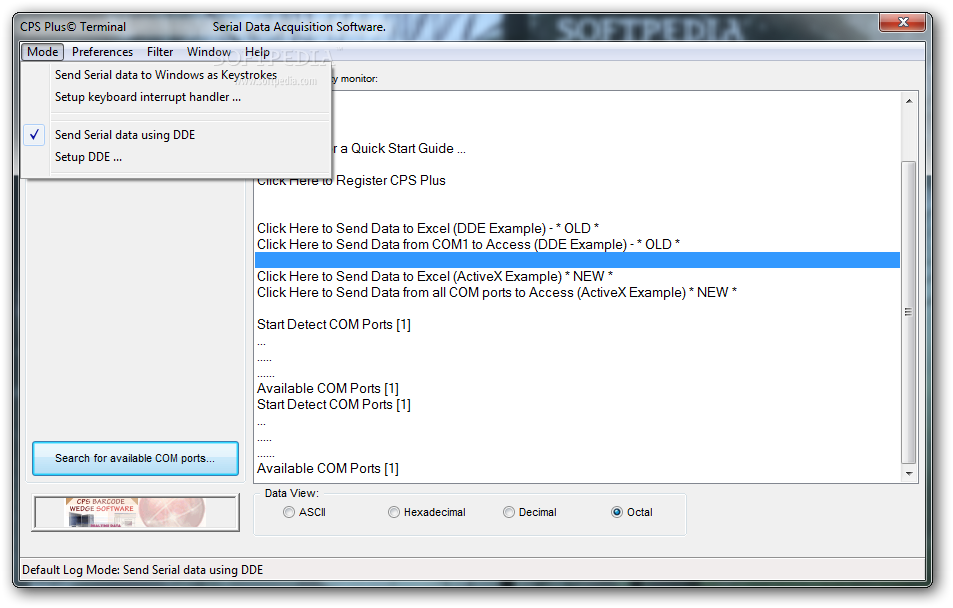Viewport: 953px width, 608px height.
Task: Click Search for available COM ports button
Action: coord(135,458)
